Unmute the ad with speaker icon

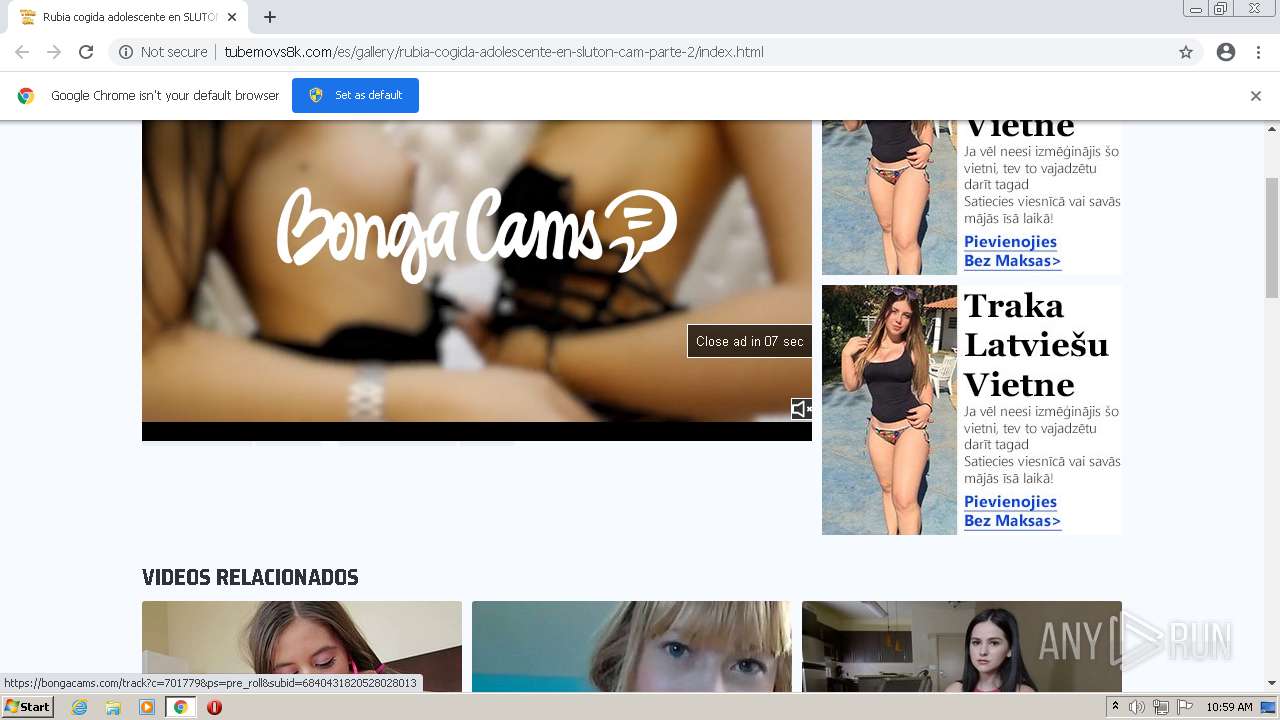click(801, 409)
